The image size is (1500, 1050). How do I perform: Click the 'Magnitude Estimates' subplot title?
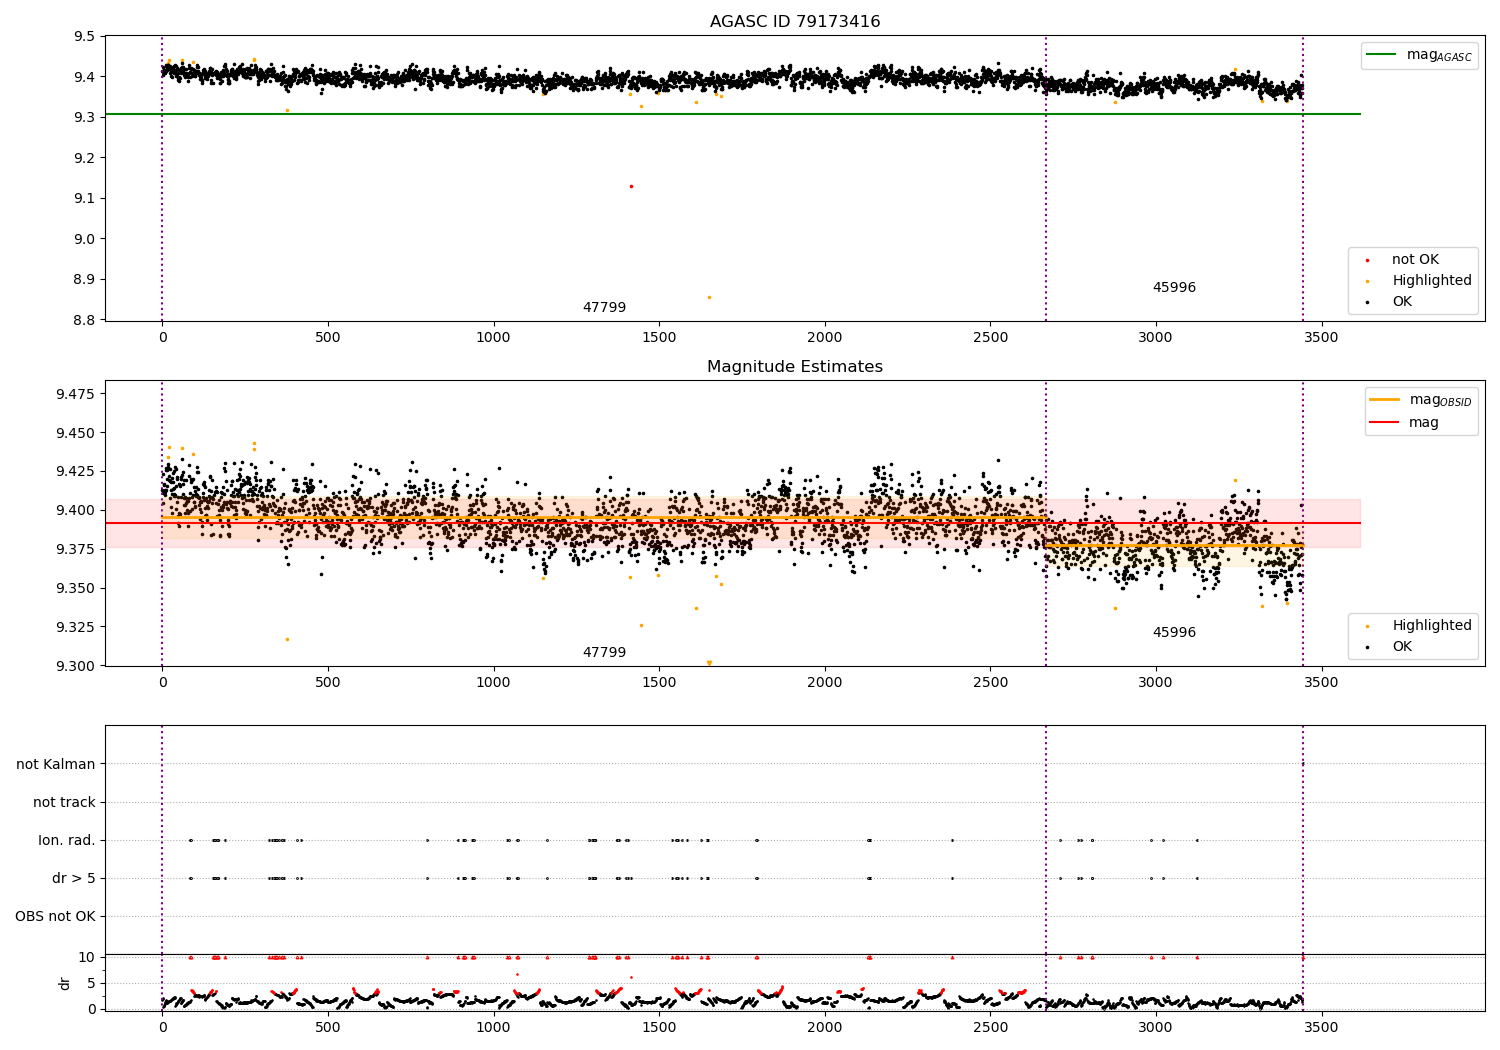click(795, 367)
